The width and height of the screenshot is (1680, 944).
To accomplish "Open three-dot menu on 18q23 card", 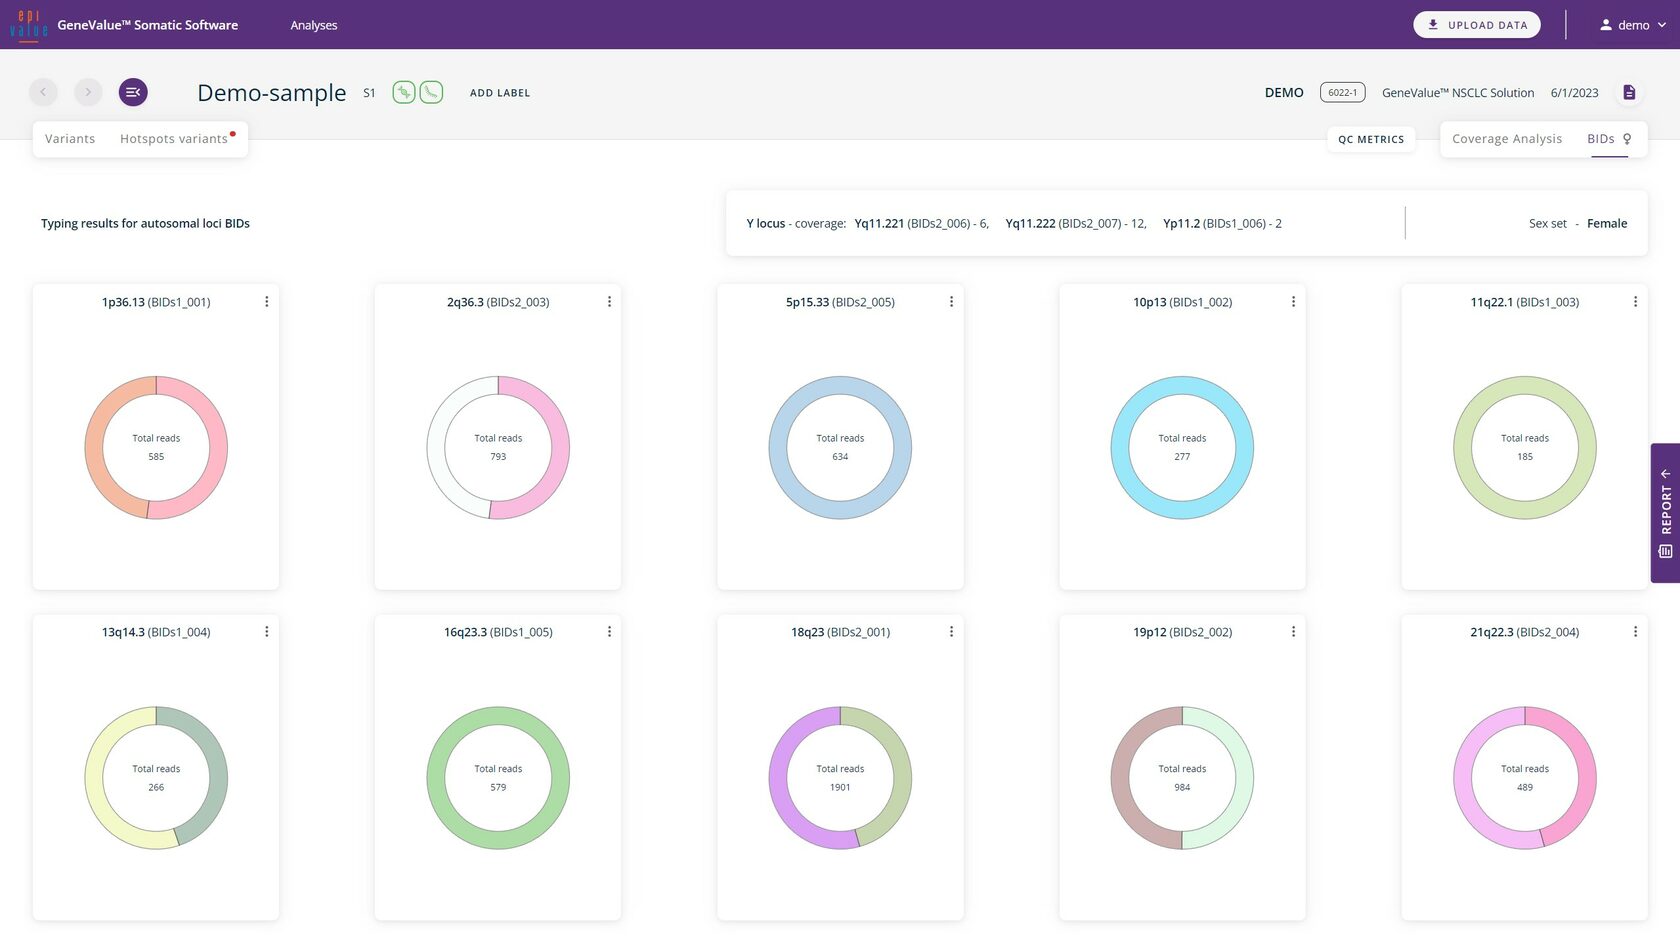I will tap(951, 632).
